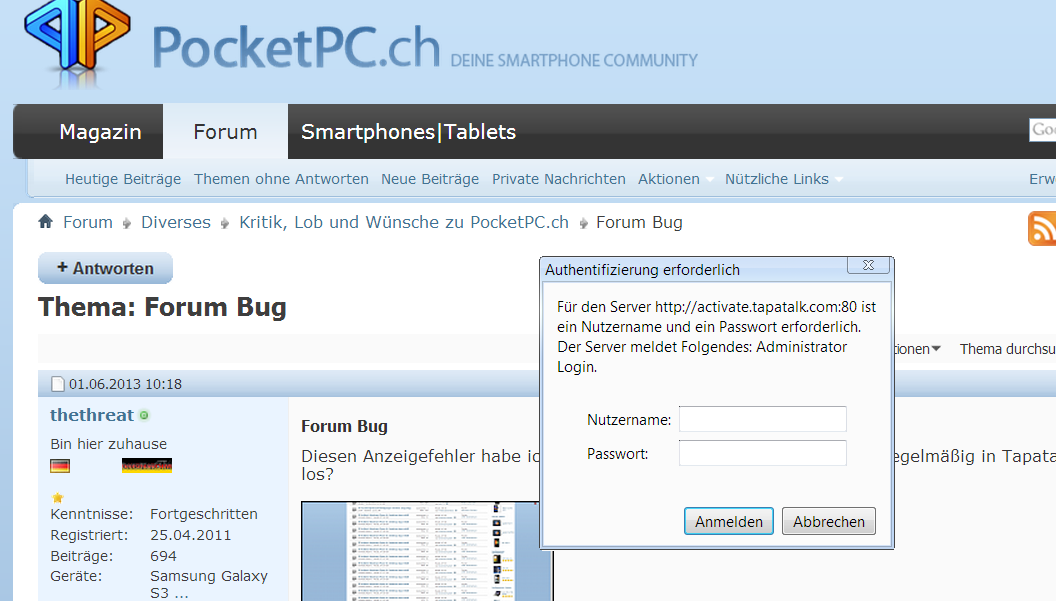
Task: Switch to the Forum tab
Action: point(225,131)
